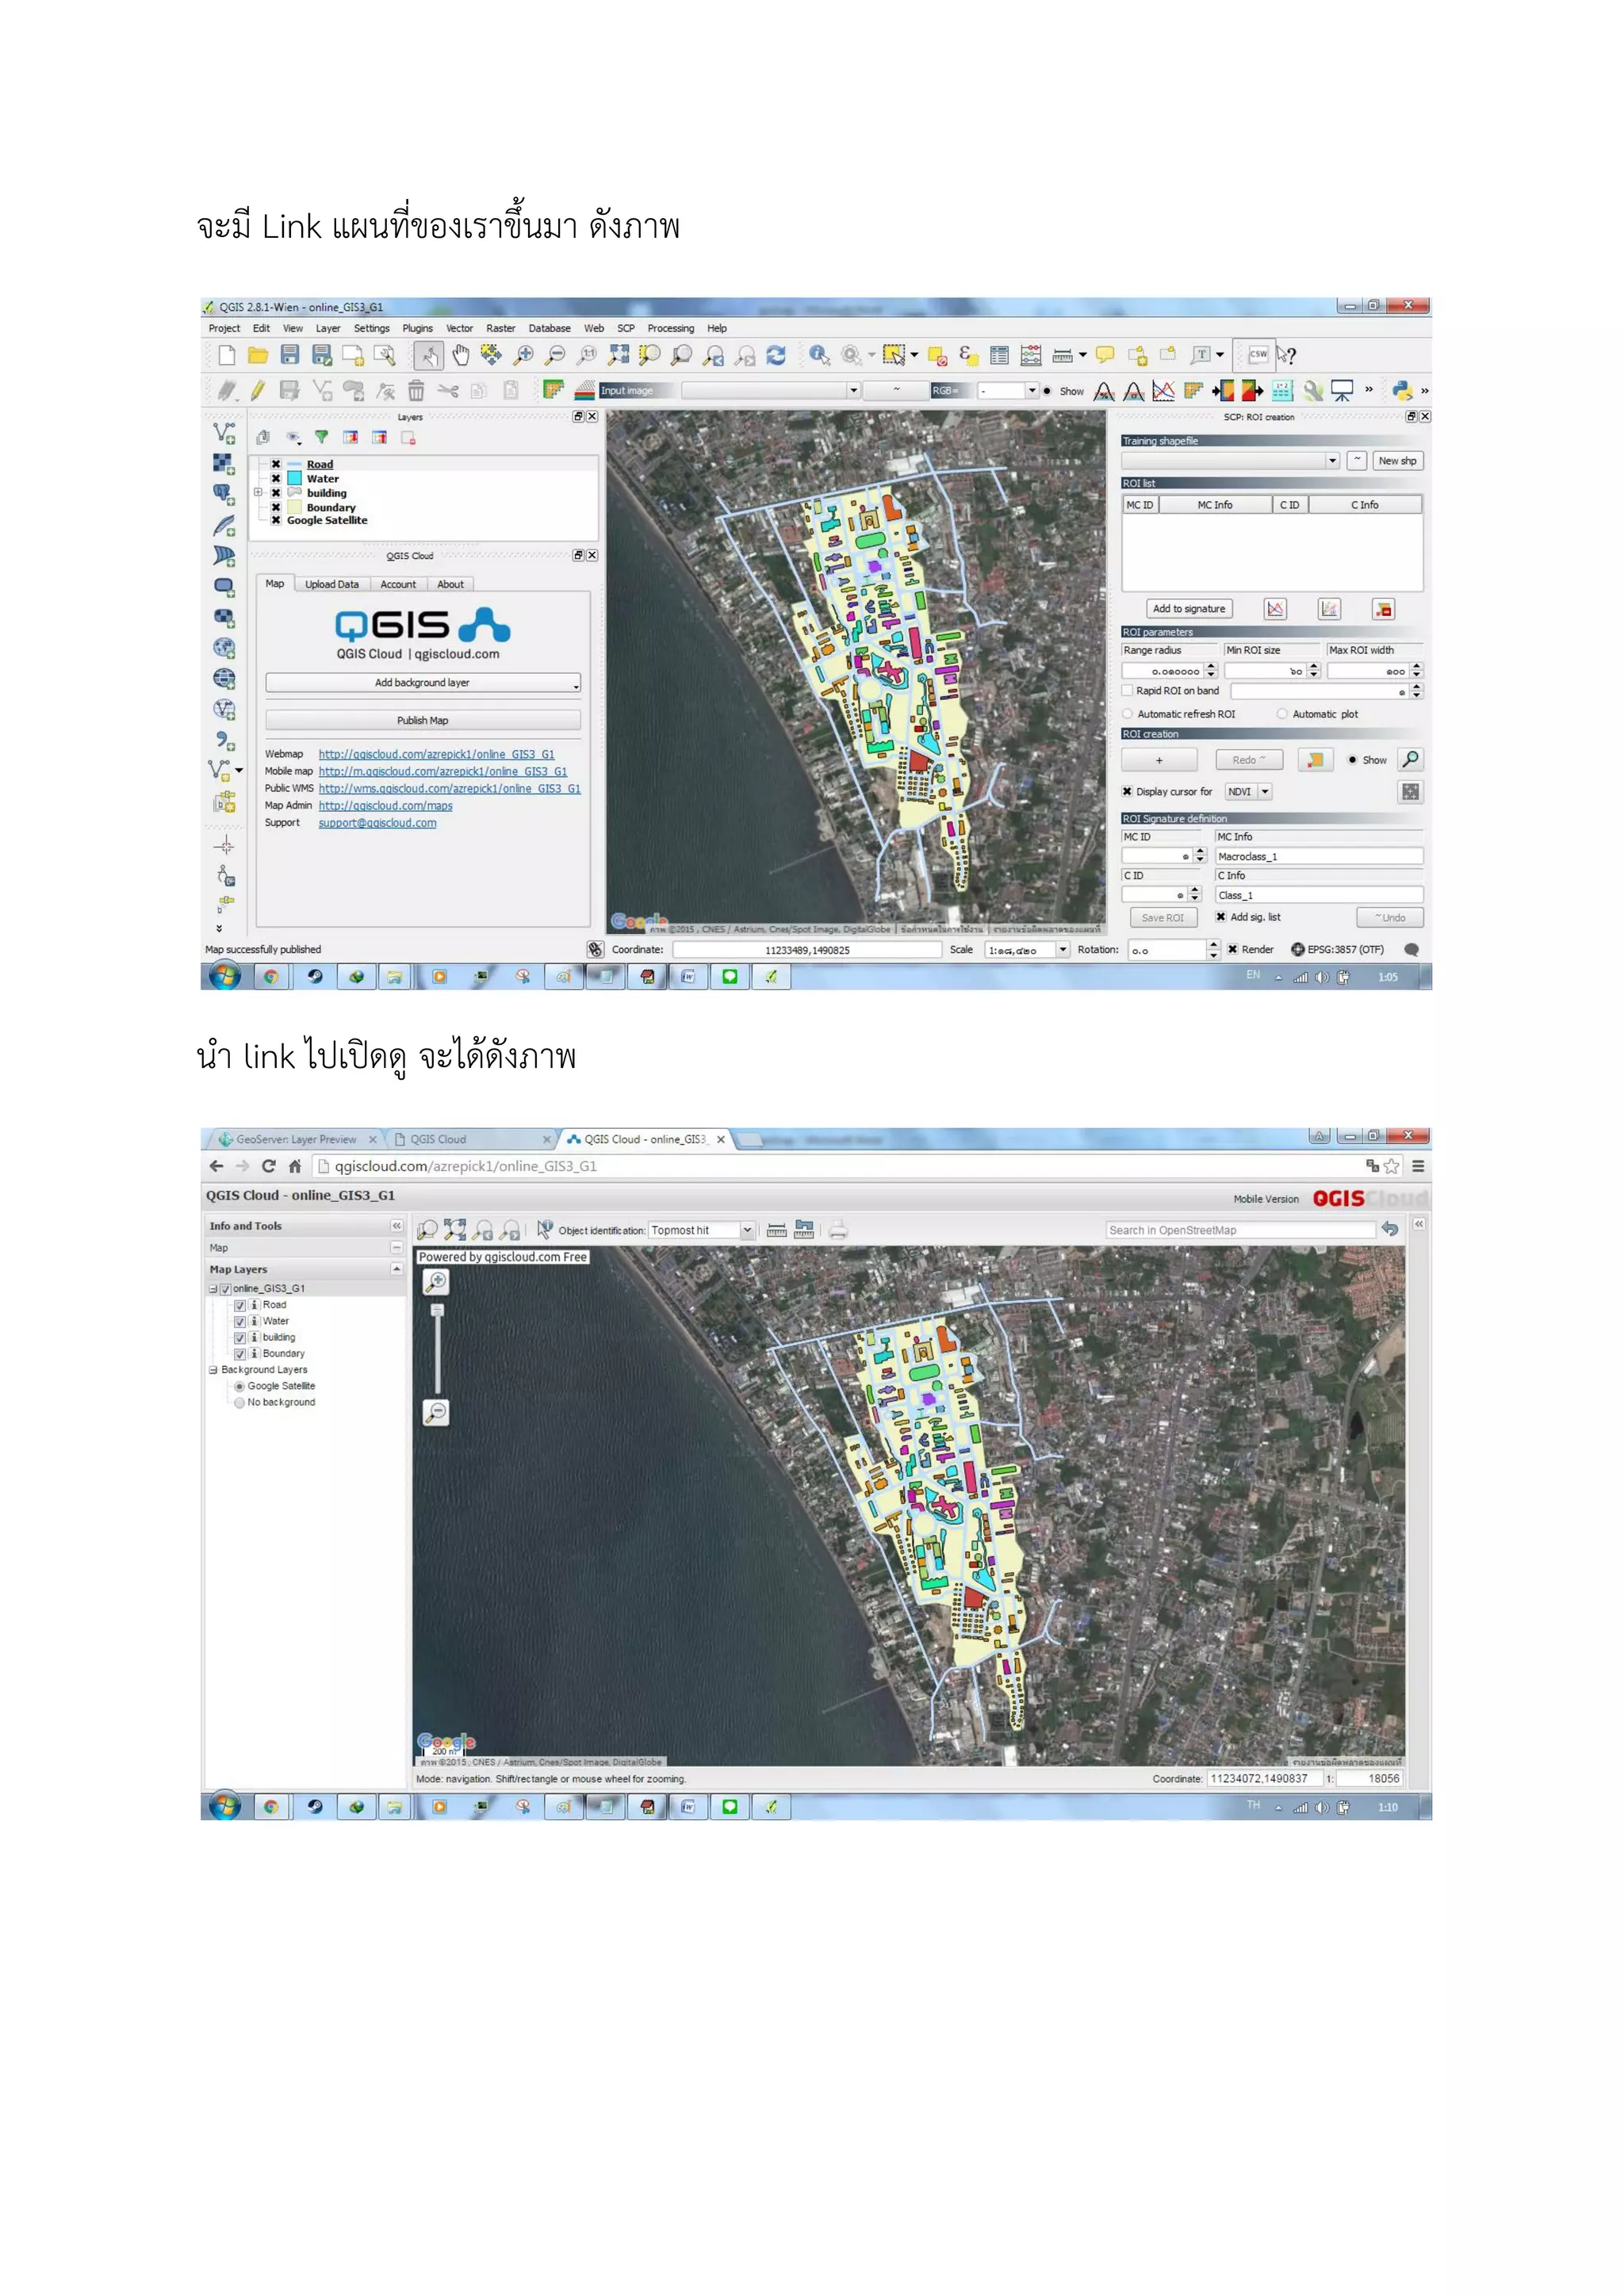Open the Webmap qgiscloud.com link

click(436, 754)
